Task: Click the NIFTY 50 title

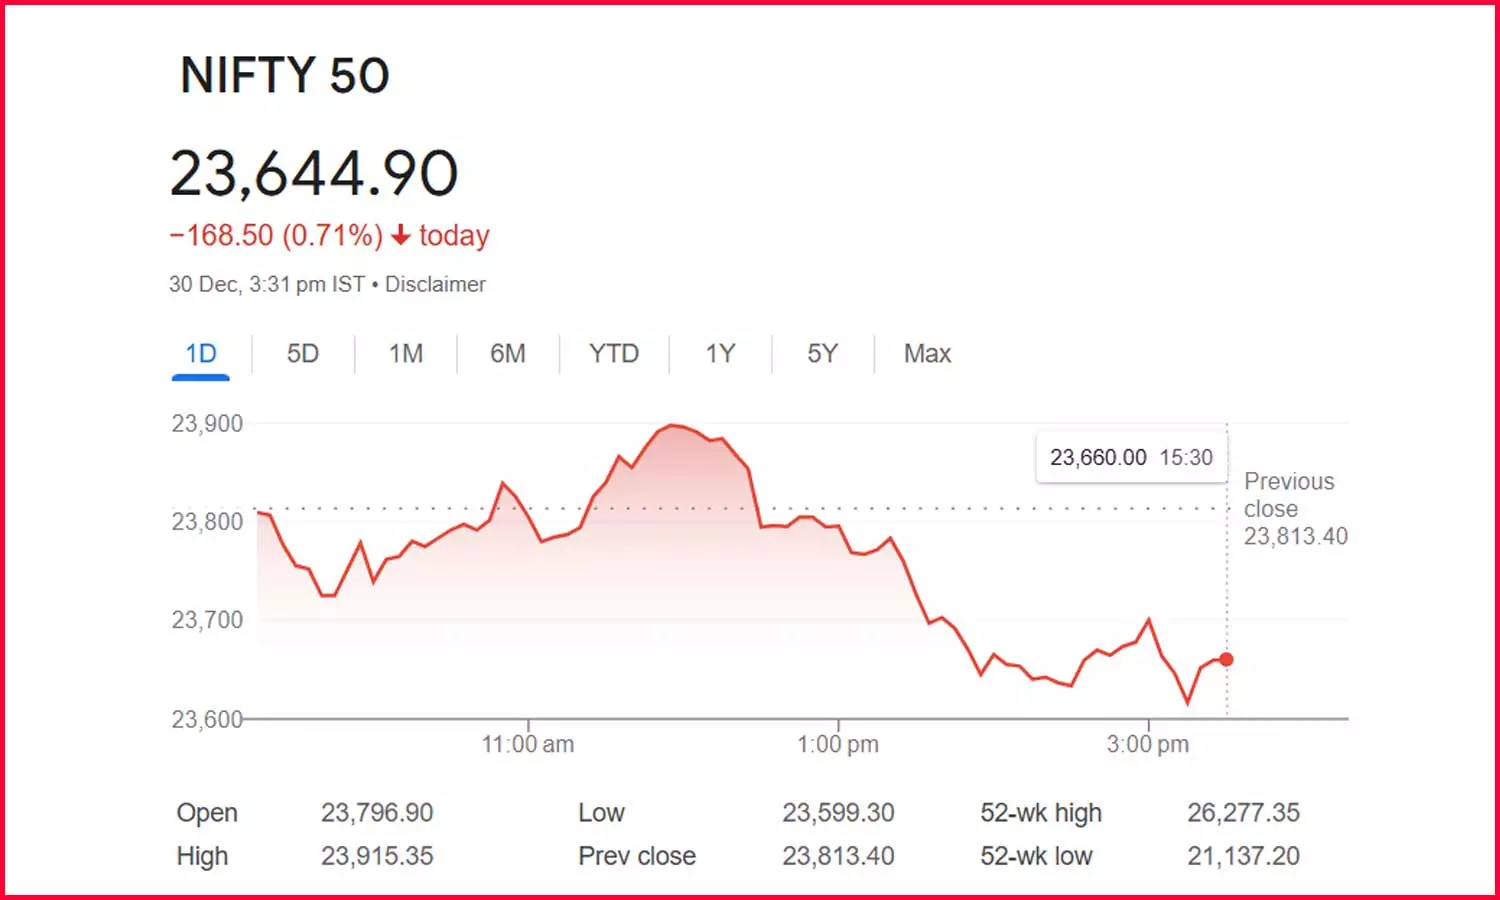Action: [x=285, y=76]
